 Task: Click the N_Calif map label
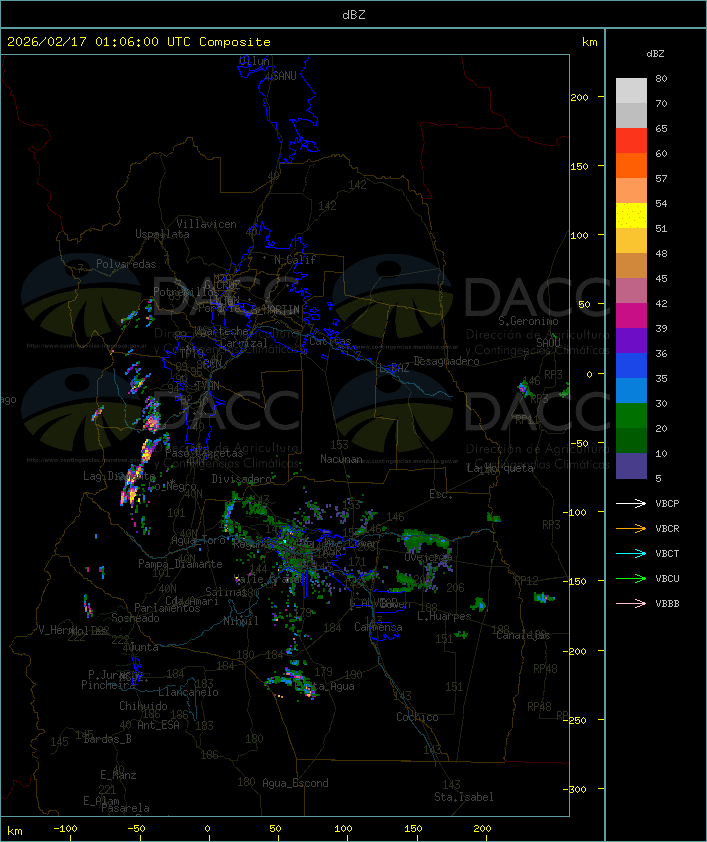tap(295, 260)
